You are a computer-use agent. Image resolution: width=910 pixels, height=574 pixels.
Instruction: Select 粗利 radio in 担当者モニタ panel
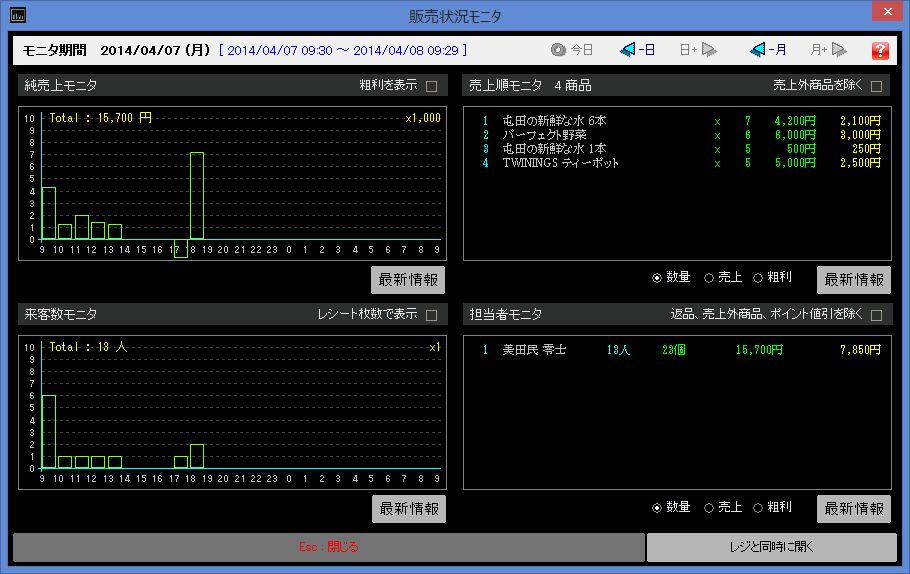click(758, 508)
